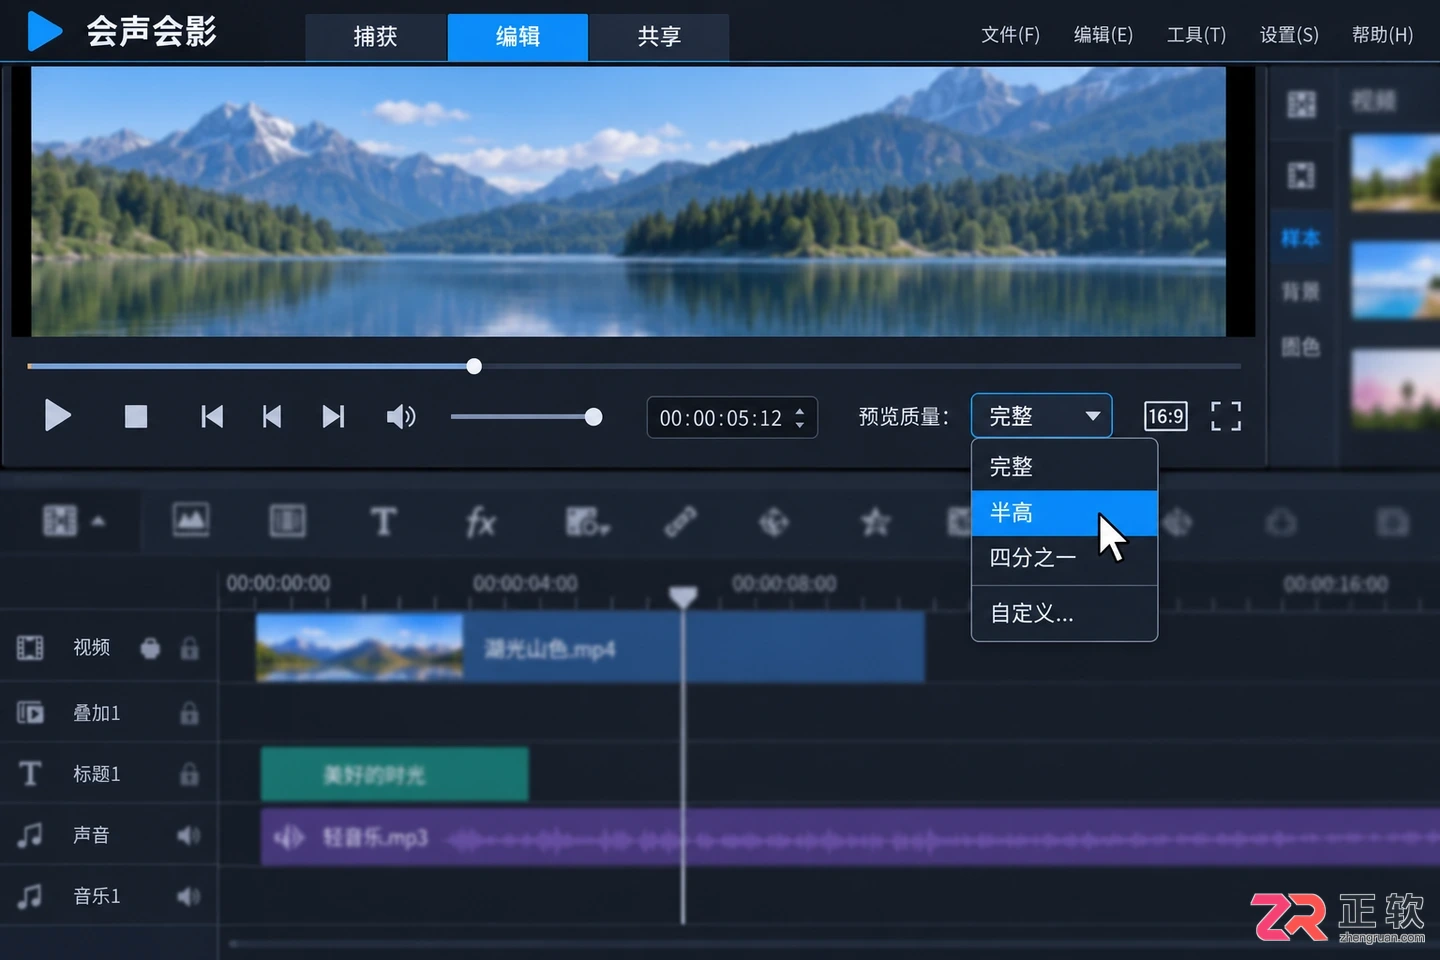The width and height of the screenshot is (1440, 960).
Task: Open the title T tool in toolbar
Action: 383,521
